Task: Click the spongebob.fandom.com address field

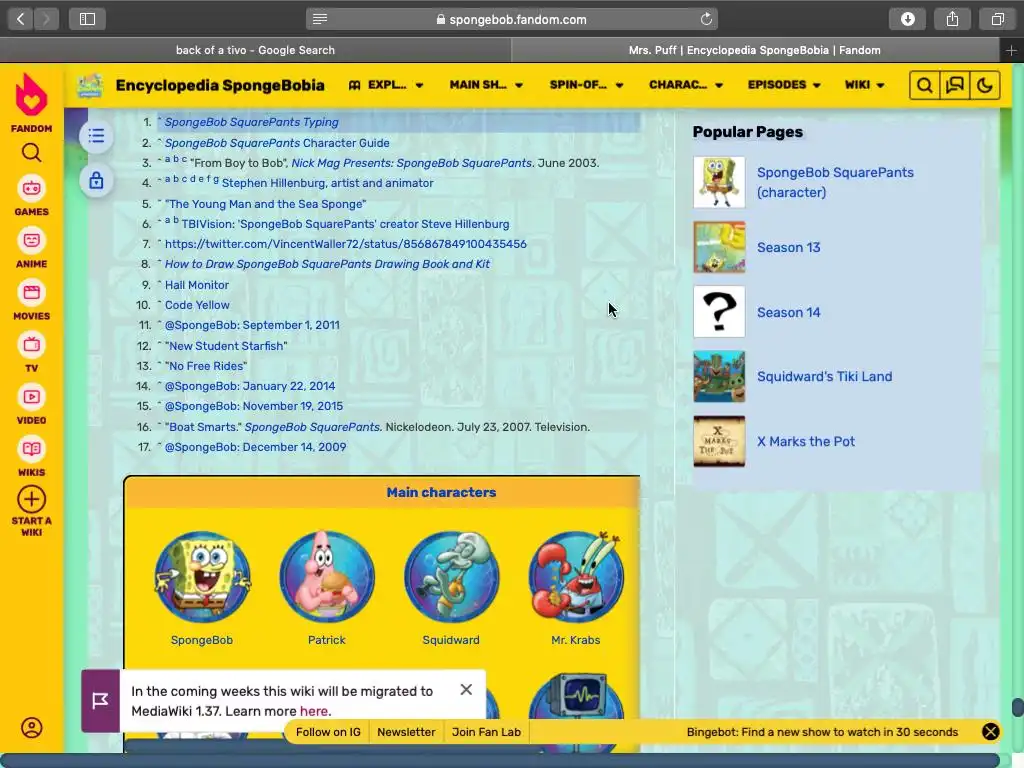Action: pyautogui.click(x=511, y=19)
